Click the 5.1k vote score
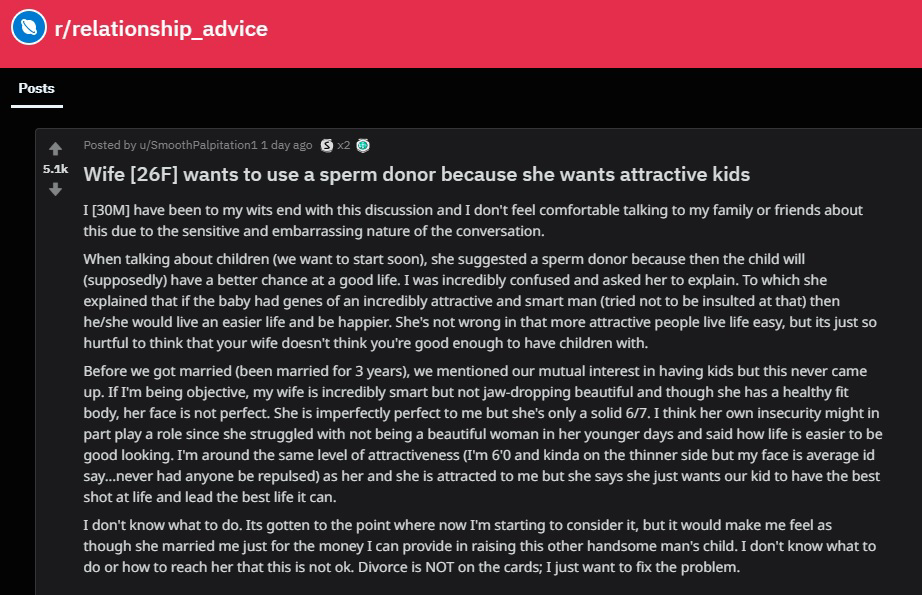Viewport: 922px width, 595px height. point(55,169)
